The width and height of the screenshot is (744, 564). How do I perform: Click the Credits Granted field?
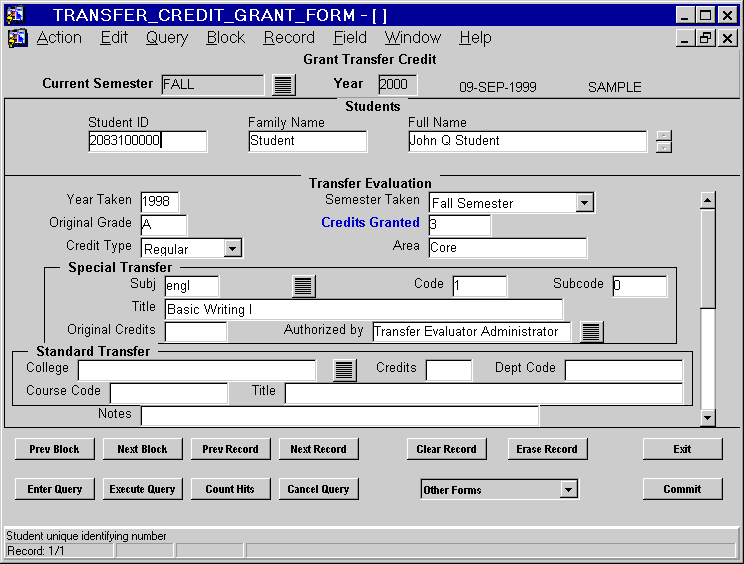coord(459,225)
